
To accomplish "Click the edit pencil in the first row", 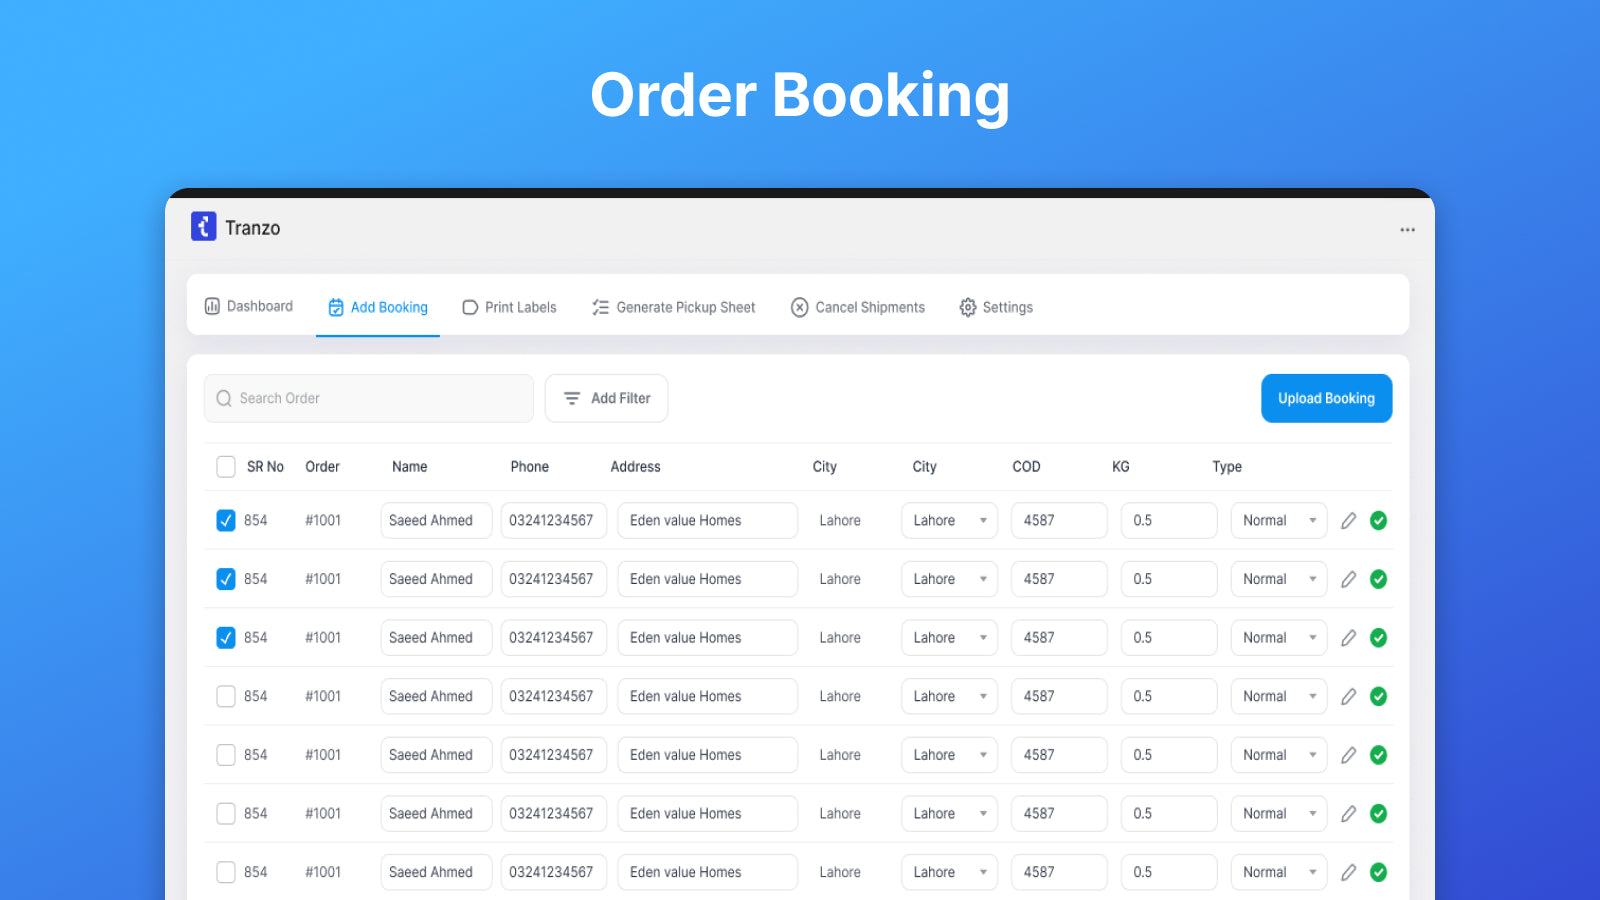I will point(1349,520).
